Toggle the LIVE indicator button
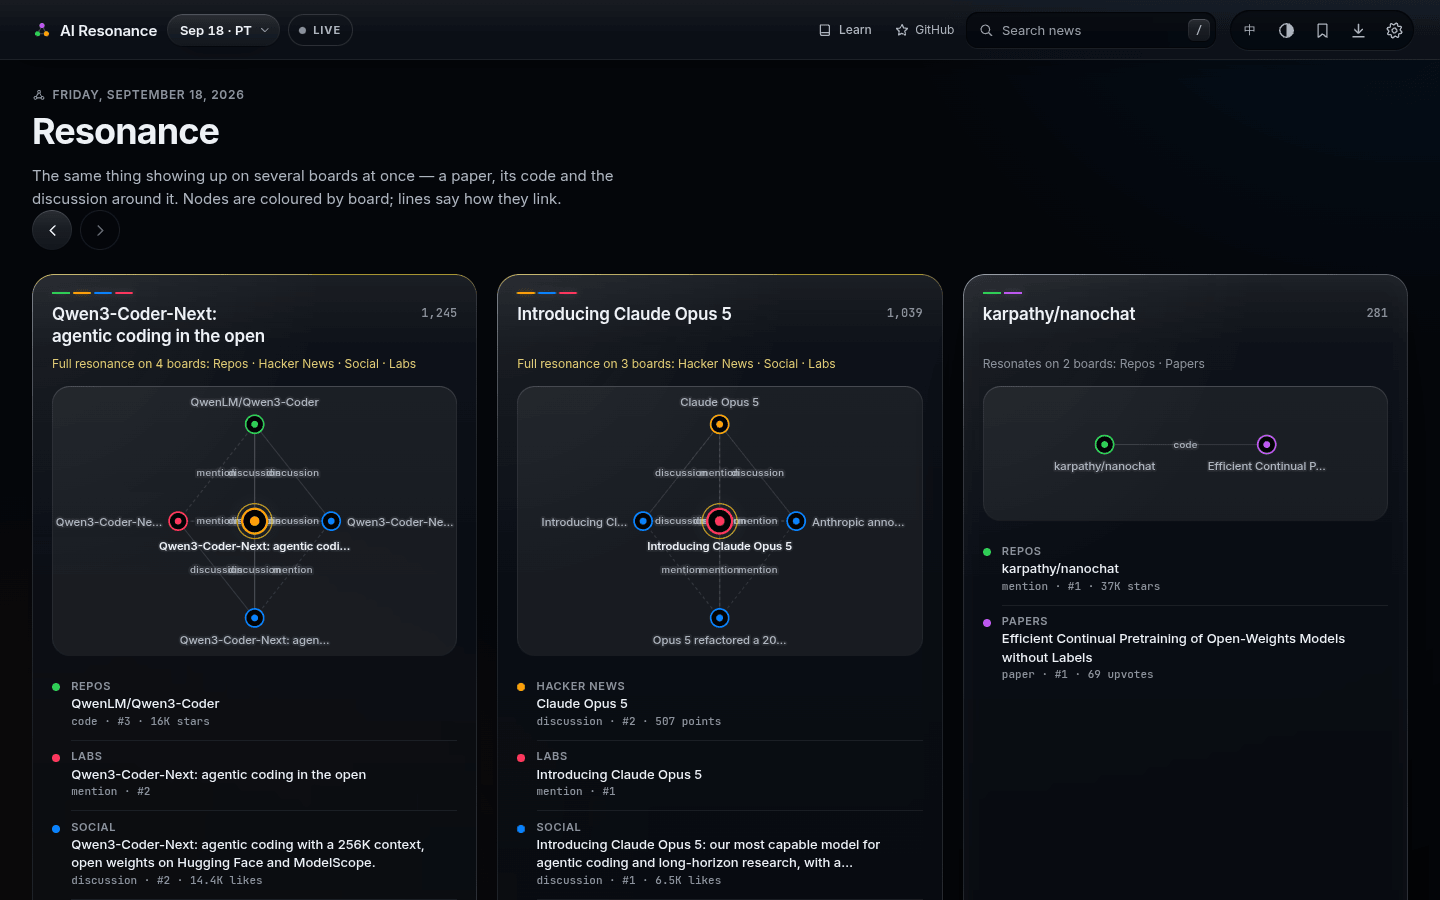The height and width of the screenshot is (900, 1440). (x=320, y=30)
